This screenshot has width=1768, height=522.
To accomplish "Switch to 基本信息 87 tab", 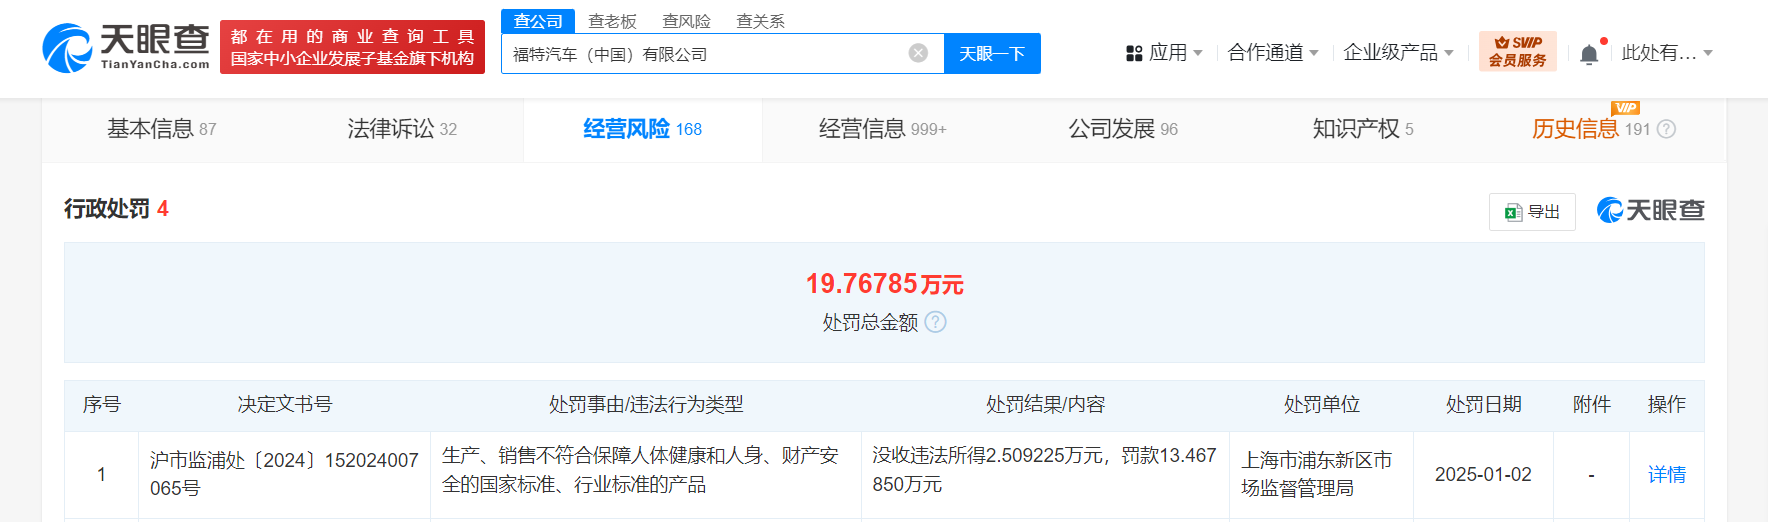I will pyautogui.click(x=162, y=129).
